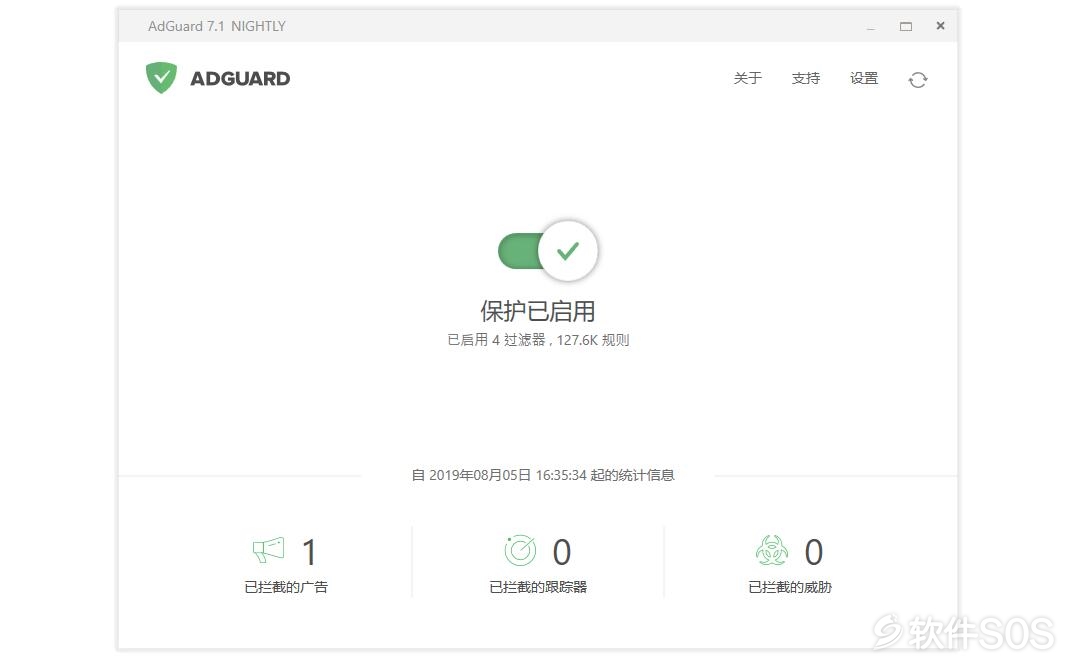The image size is (1070, 662).
Task: Click the biohazard blocked threats icon
Action: click(x=772, y=551)
